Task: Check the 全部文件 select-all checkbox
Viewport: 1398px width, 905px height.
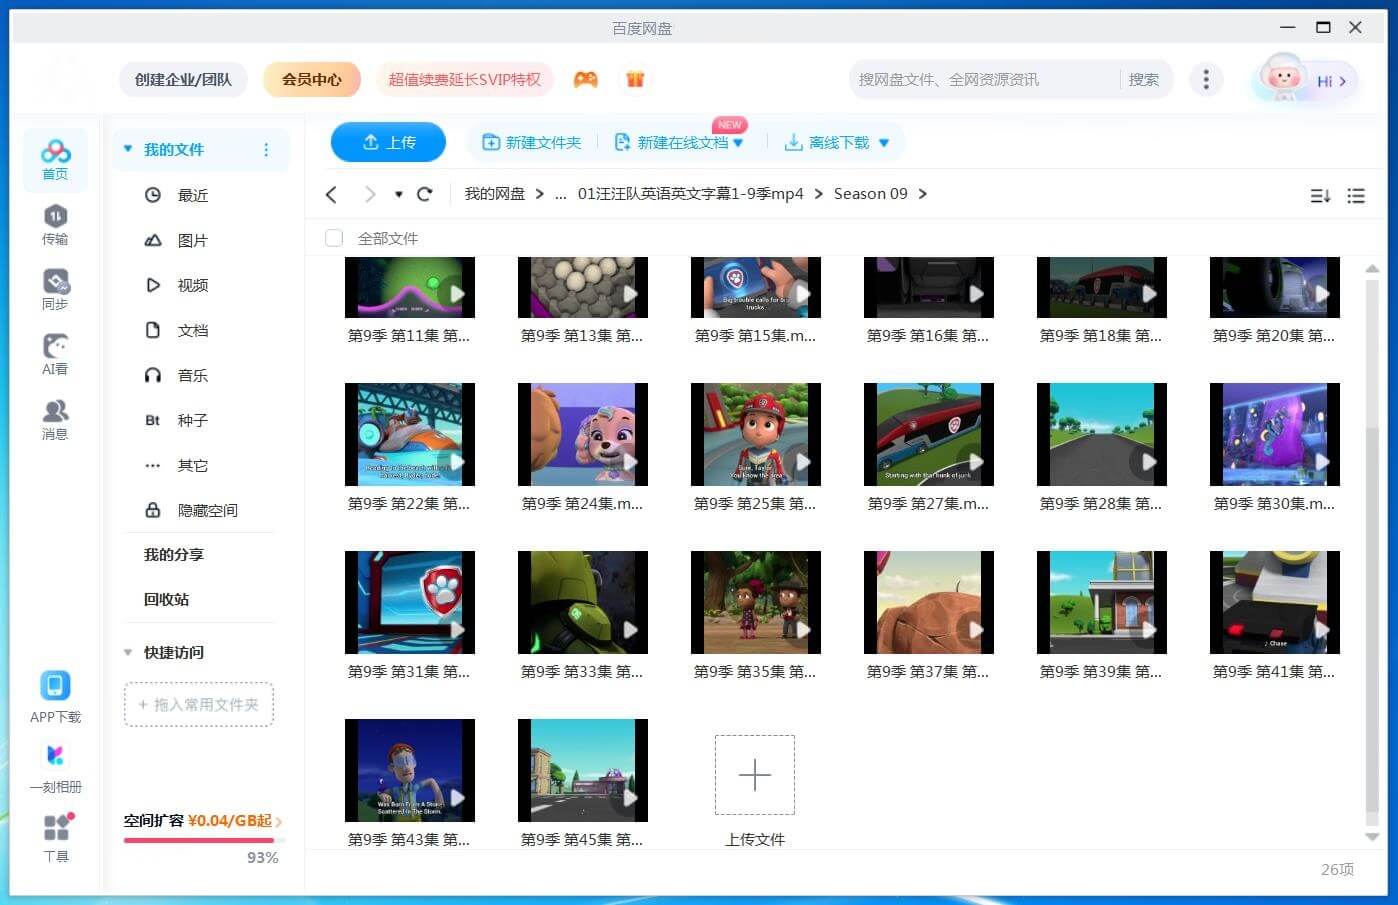Action: click(334, 238)
